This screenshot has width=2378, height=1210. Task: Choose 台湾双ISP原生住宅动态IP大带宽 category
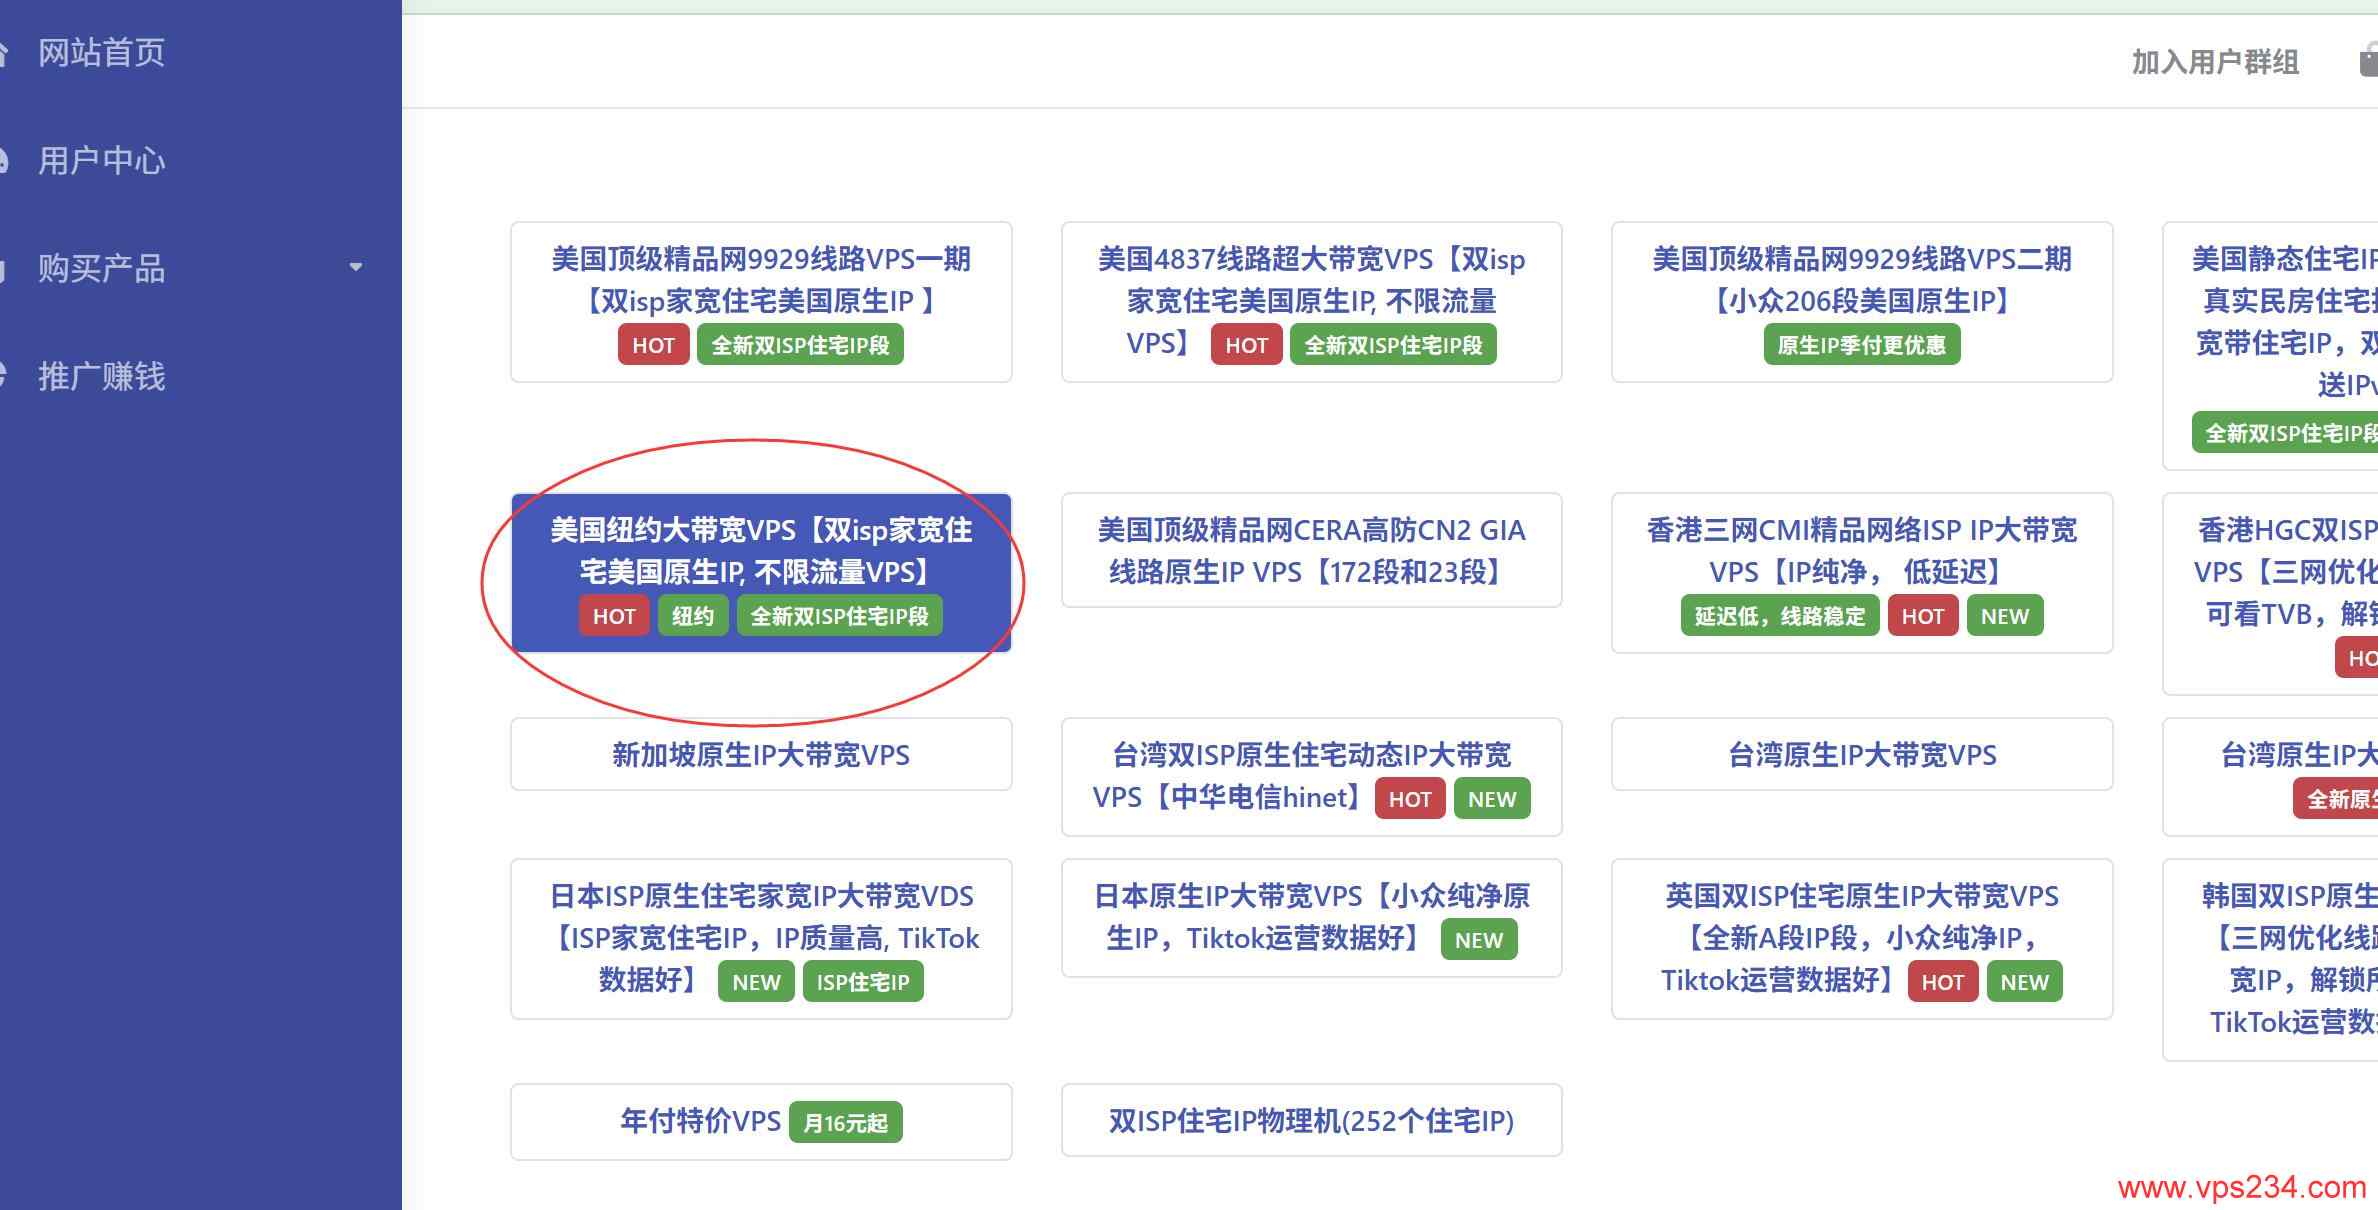1311,777
